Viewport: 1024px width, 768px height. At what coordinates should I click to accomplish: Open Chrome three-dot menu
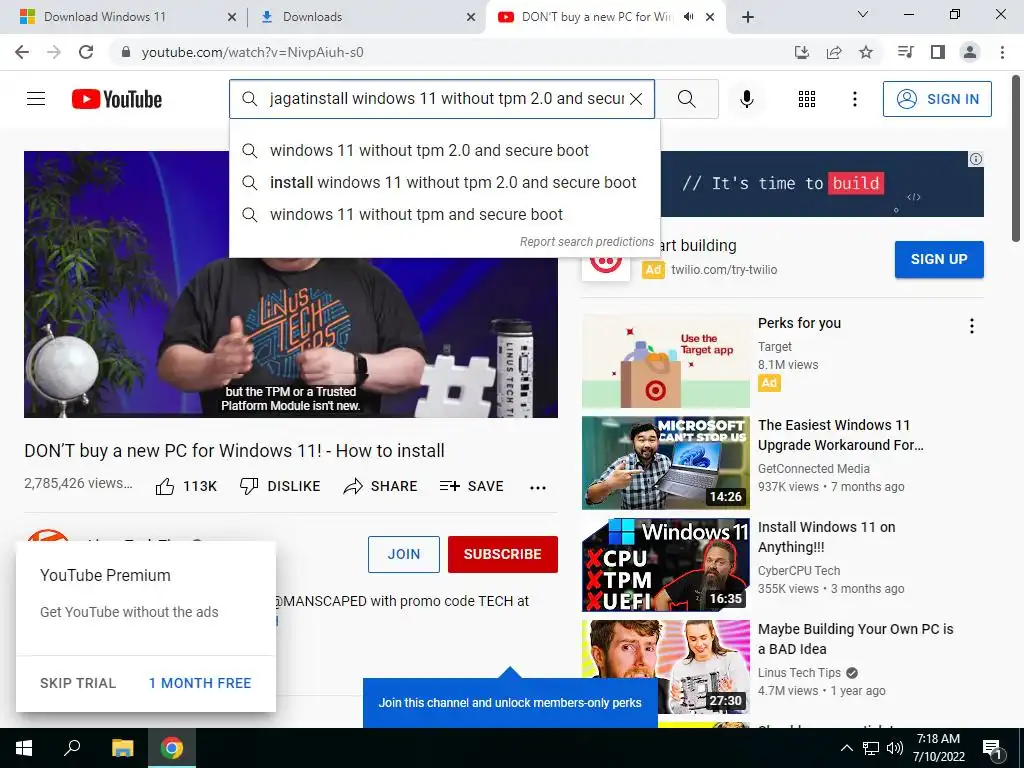pos(1002,52)
